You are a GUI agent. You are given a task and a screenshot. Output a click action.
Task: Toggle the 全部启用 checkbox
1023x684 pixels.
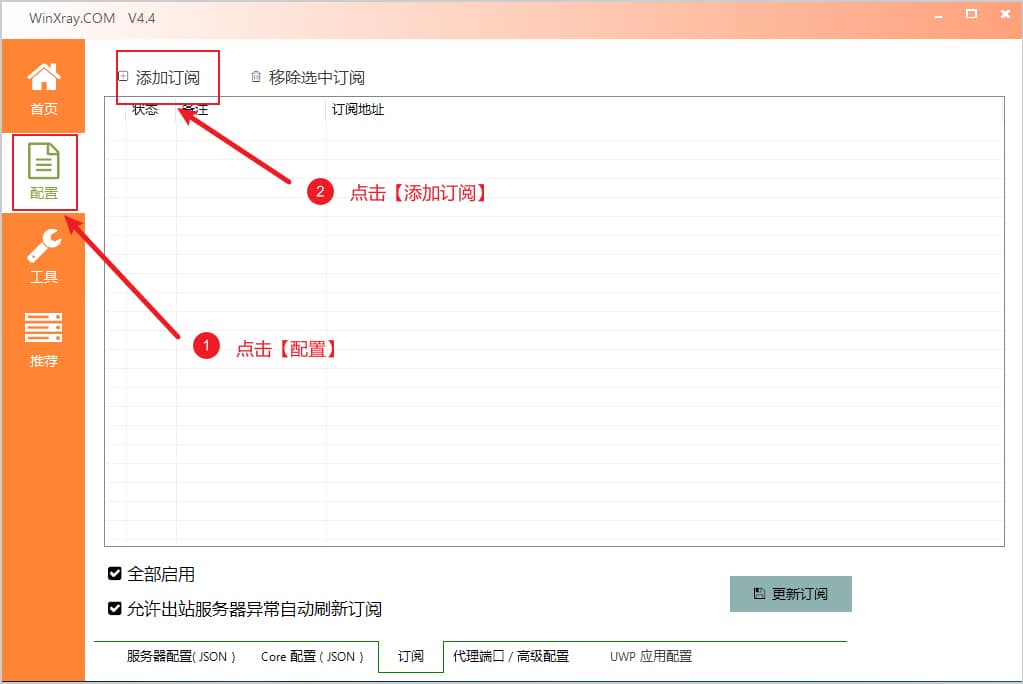(115, 574)
